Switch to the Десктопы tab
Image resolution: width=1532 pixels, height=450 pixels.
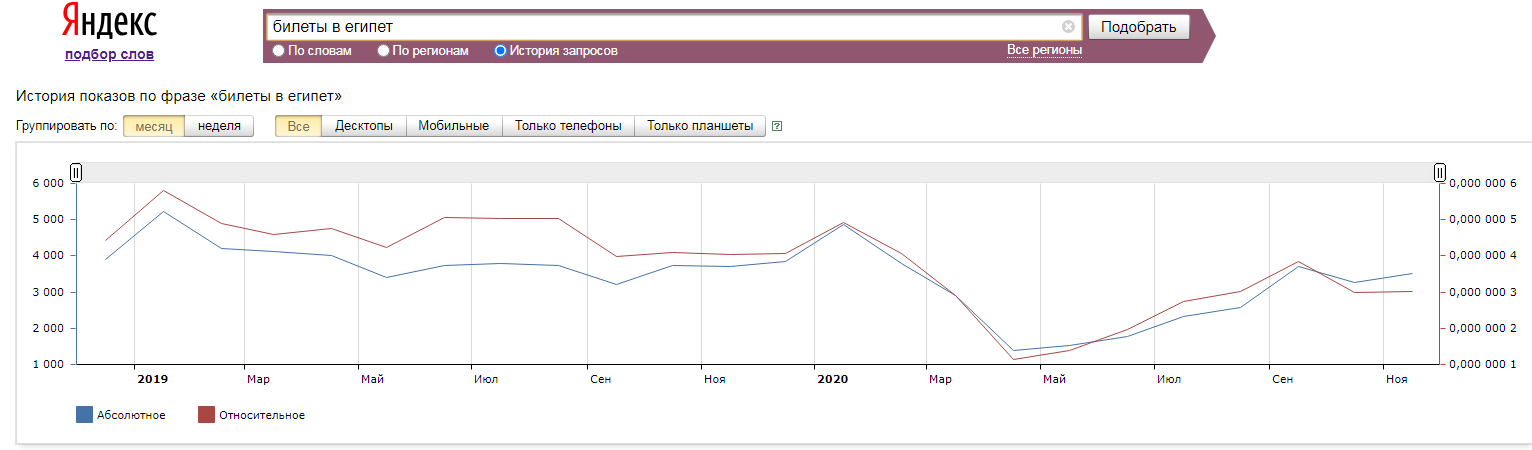[x=364, y=126]
